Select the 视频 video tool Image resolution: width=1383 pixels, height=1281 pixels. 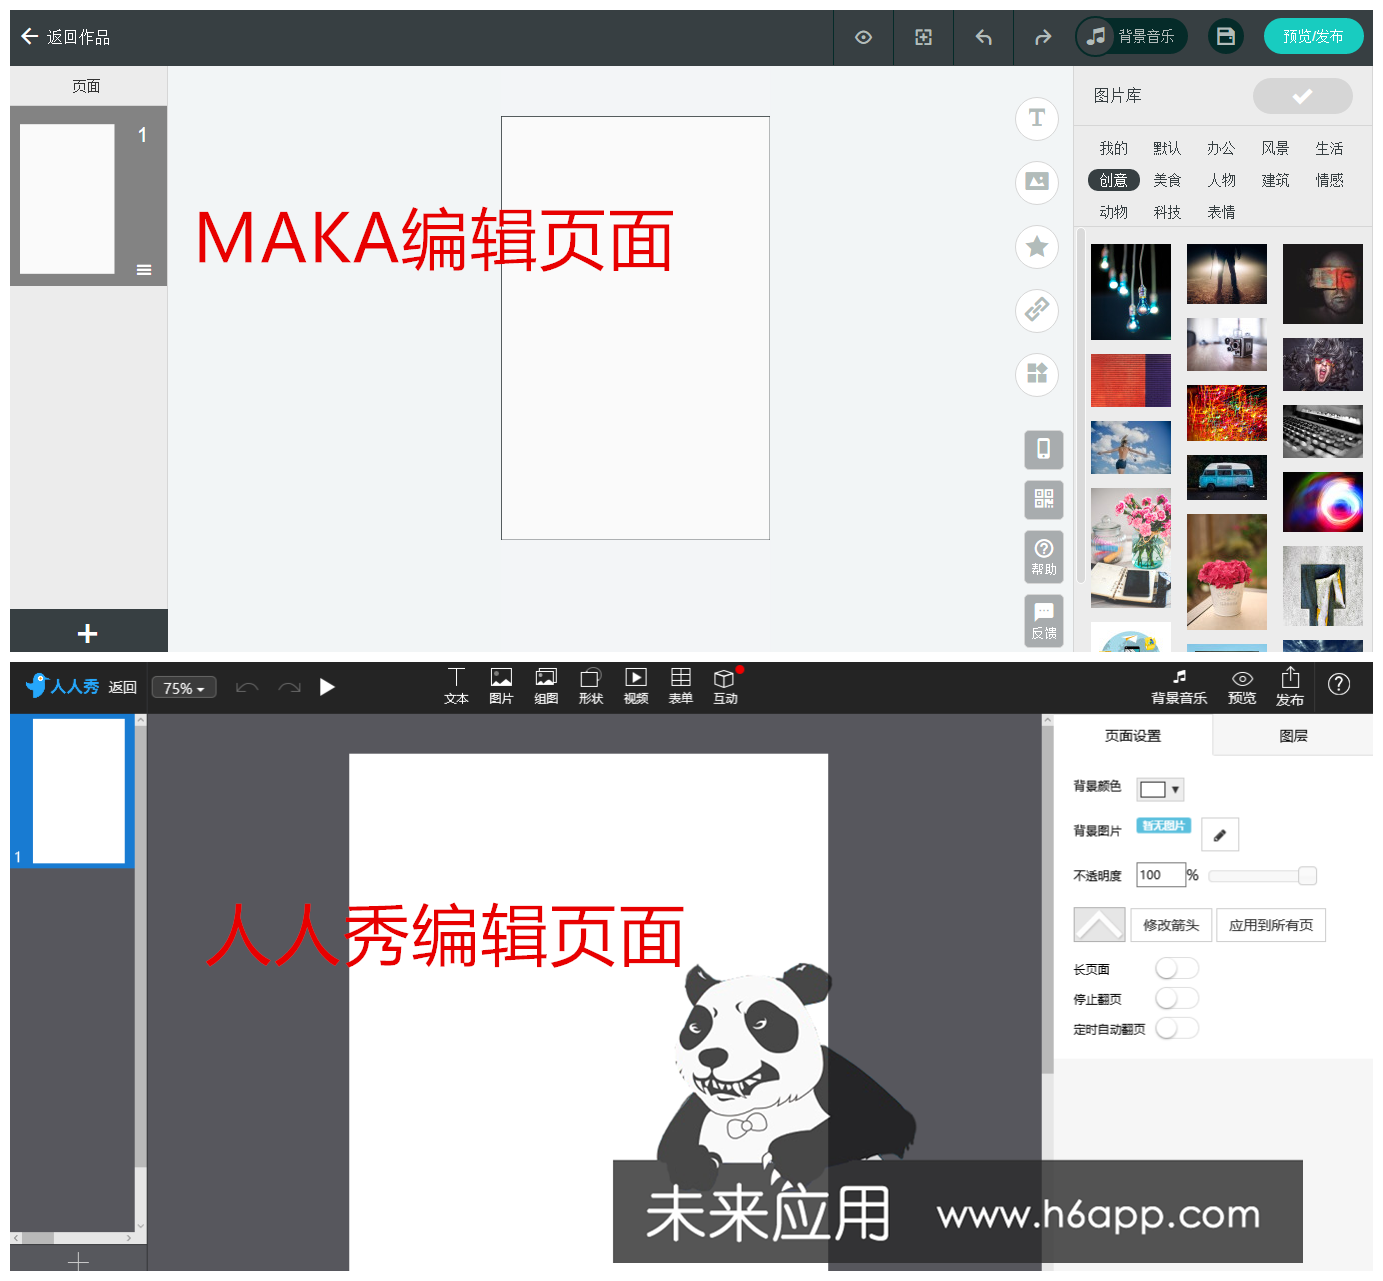[636, 686]
